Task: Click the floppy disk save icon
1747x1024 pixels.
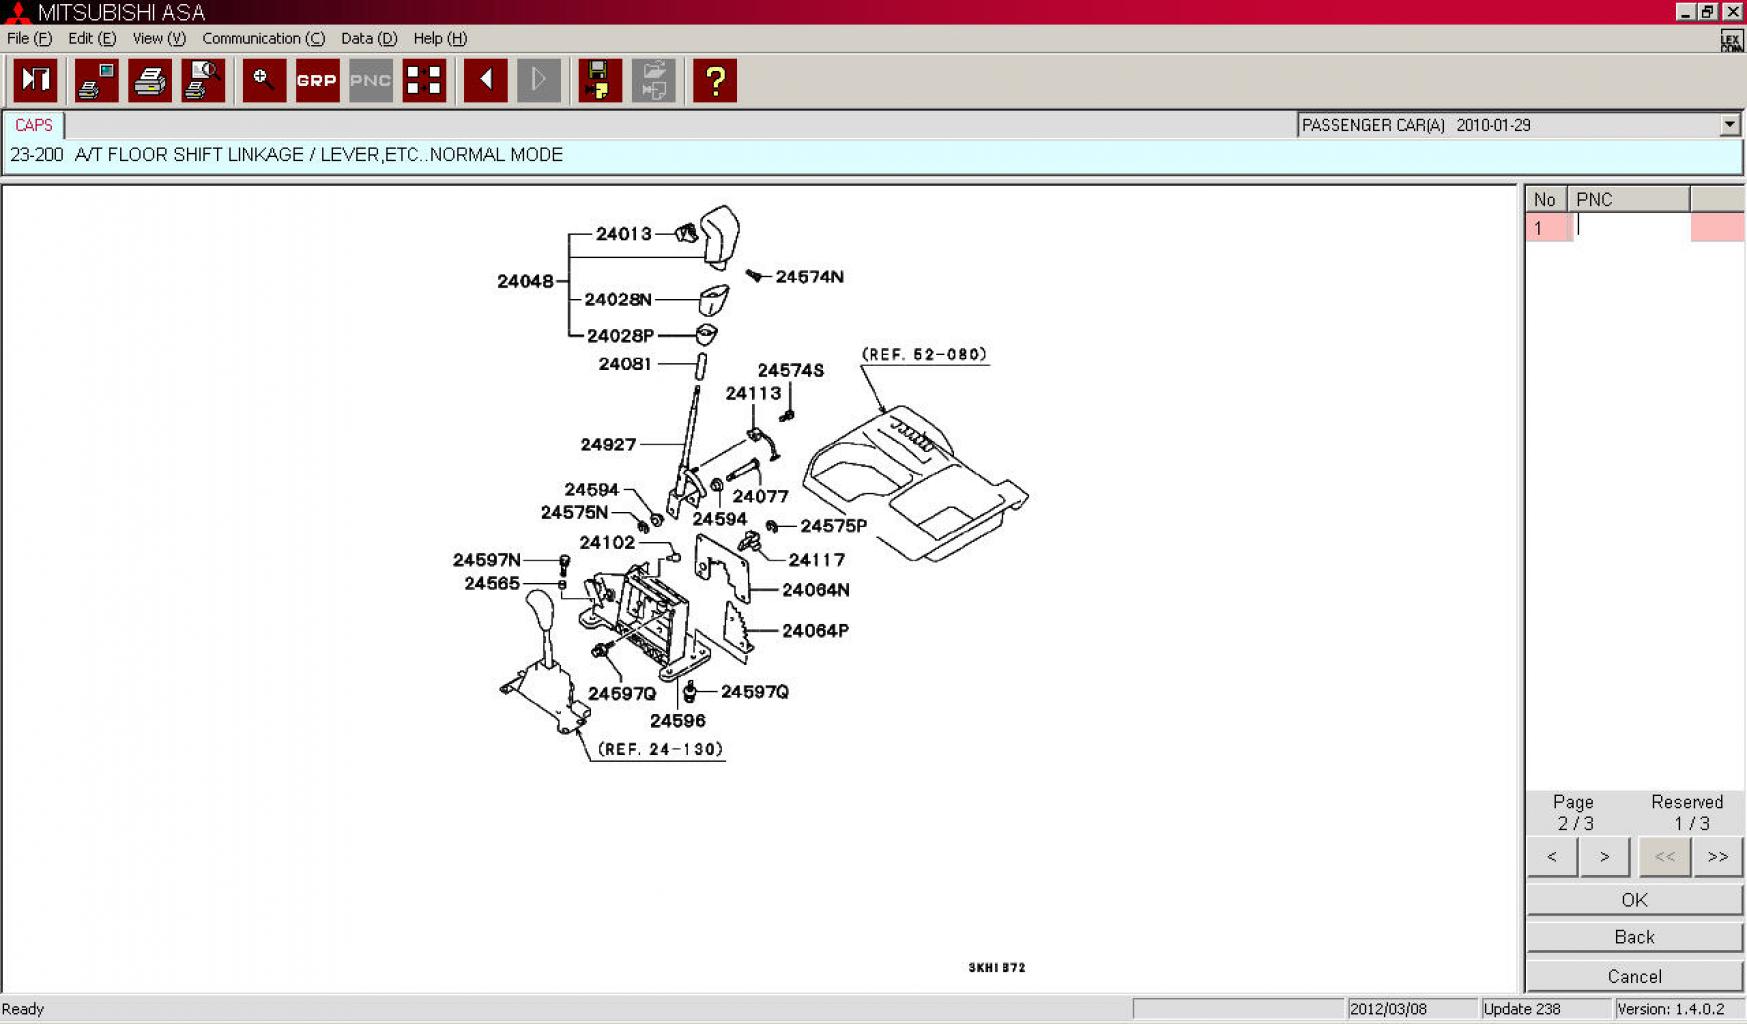Action: click(x=600, y=80)
